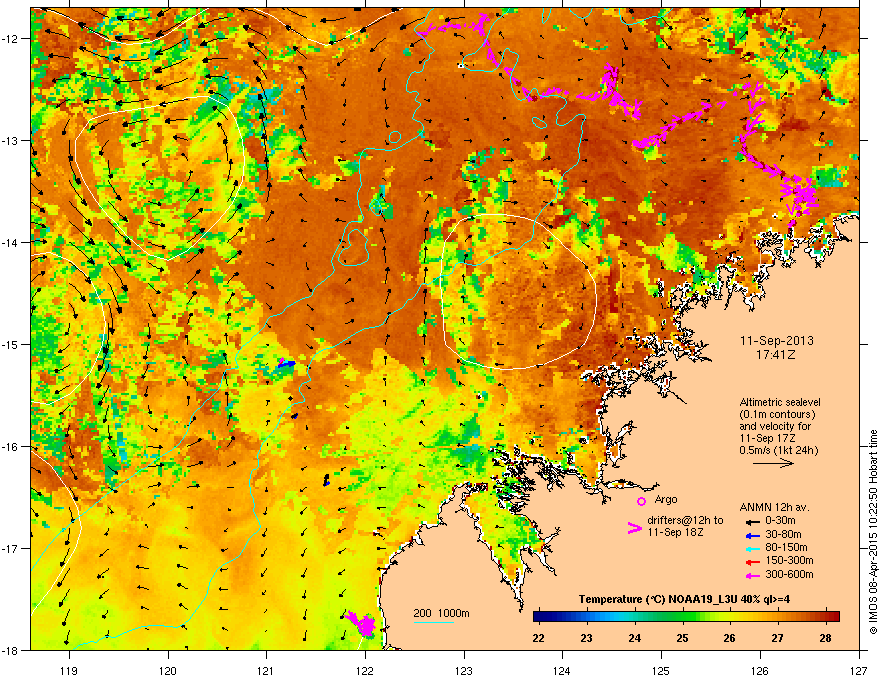The width and height of the screenshot is (880, 680).
Task: Select the cyan 80-150m arrow legend icon
Action: pos(752,548)
